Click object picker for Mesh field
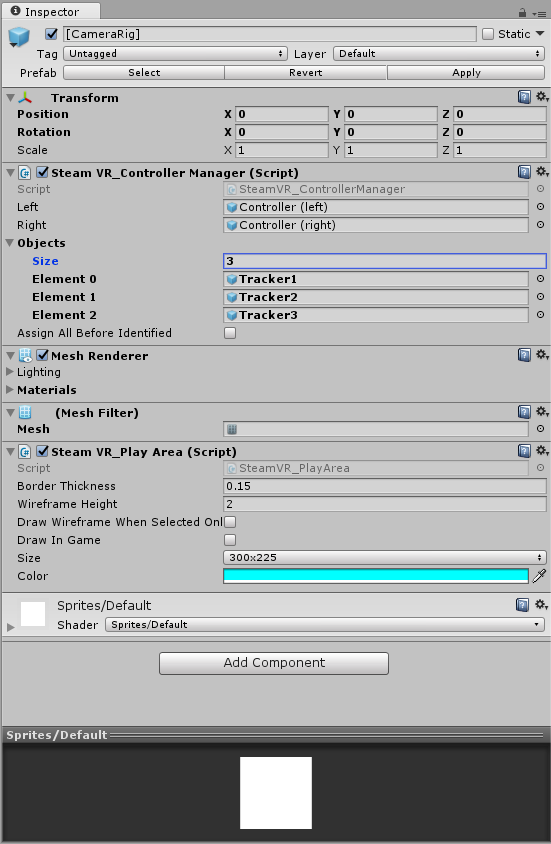Viewport: 551px width, 844px height. (540, 428)
